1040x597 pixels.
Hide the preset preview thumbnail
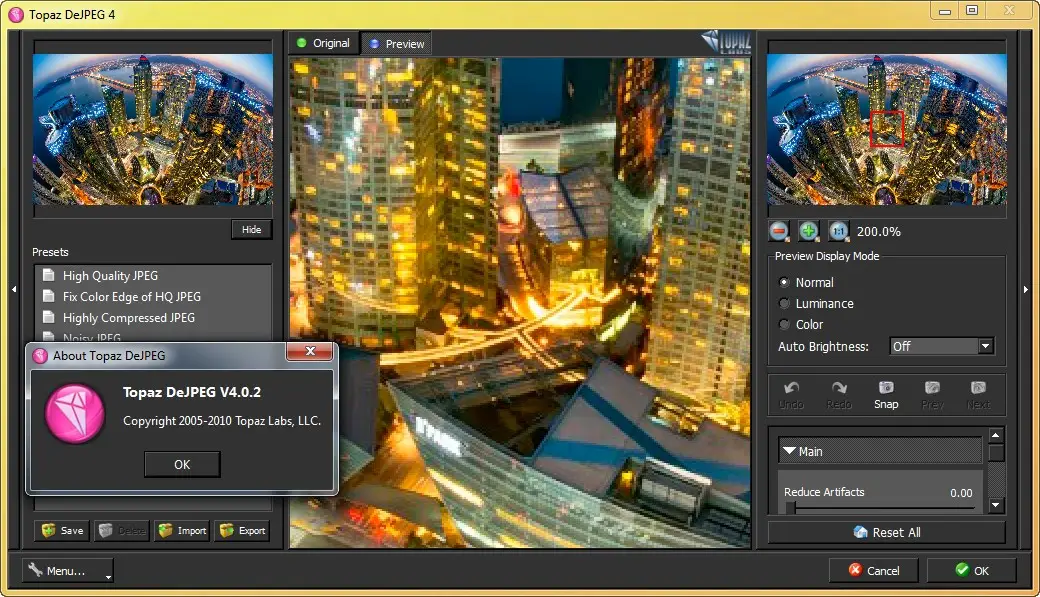coord(251,230)
